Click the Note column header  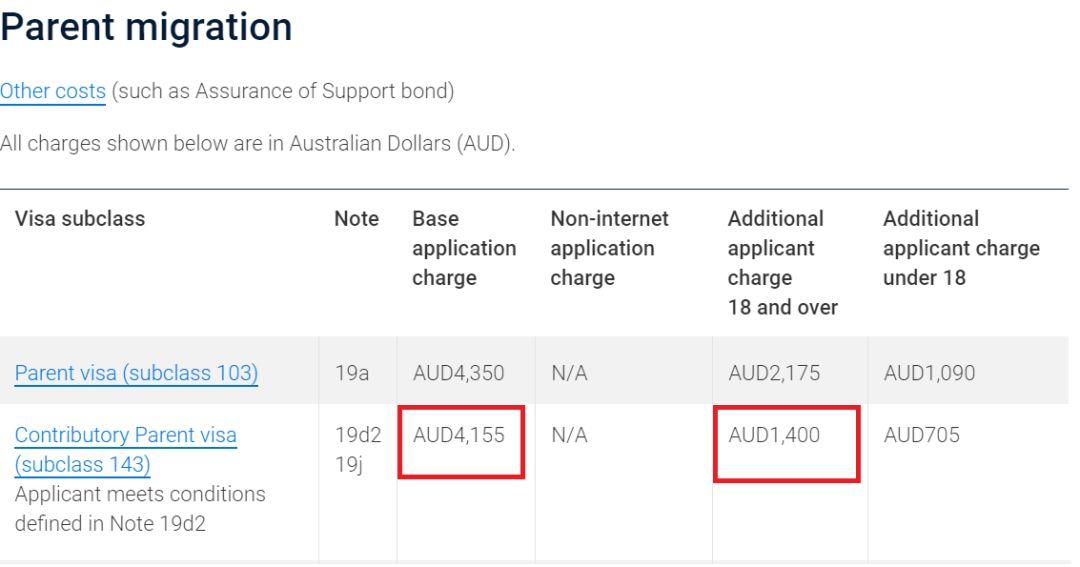357,218
